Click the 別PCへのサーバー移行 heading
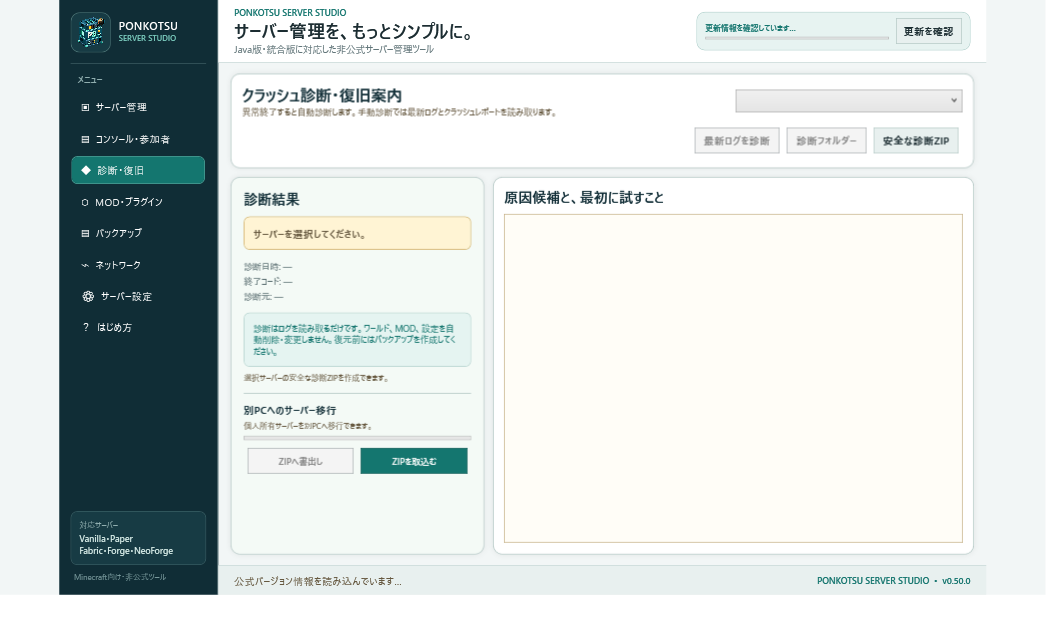1060x632 pixels. (x=289, y=410)
